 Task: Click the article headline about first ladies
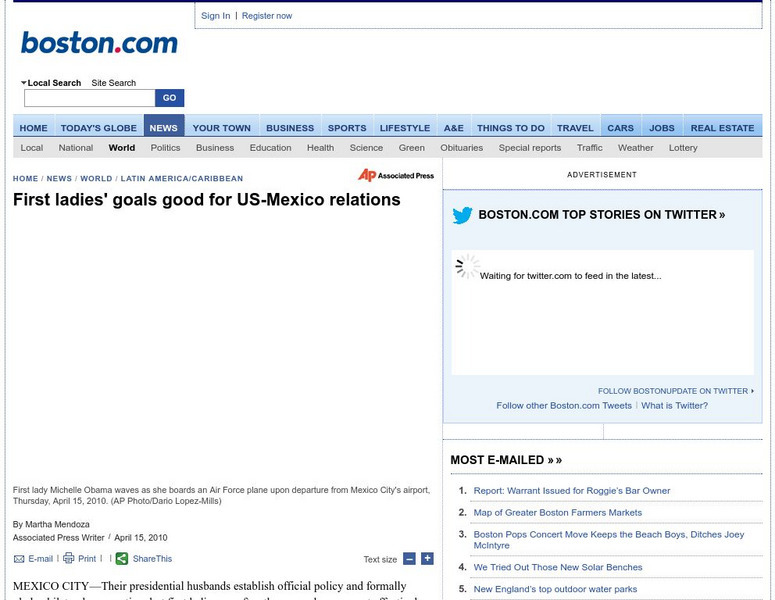pyautogui.click(x=207, y=200)
